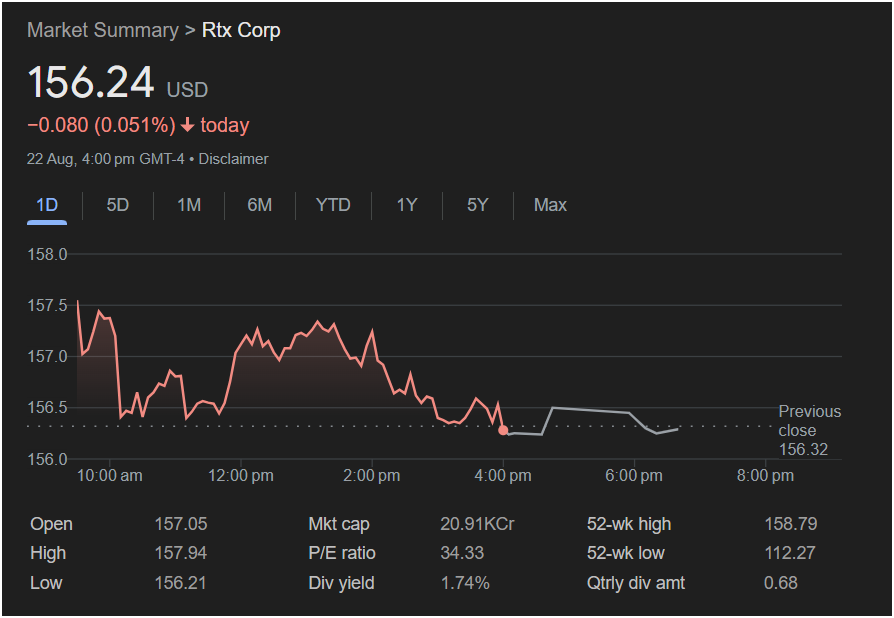
Task: Click the Div yield value 1.74%
Action: point(465,582)
